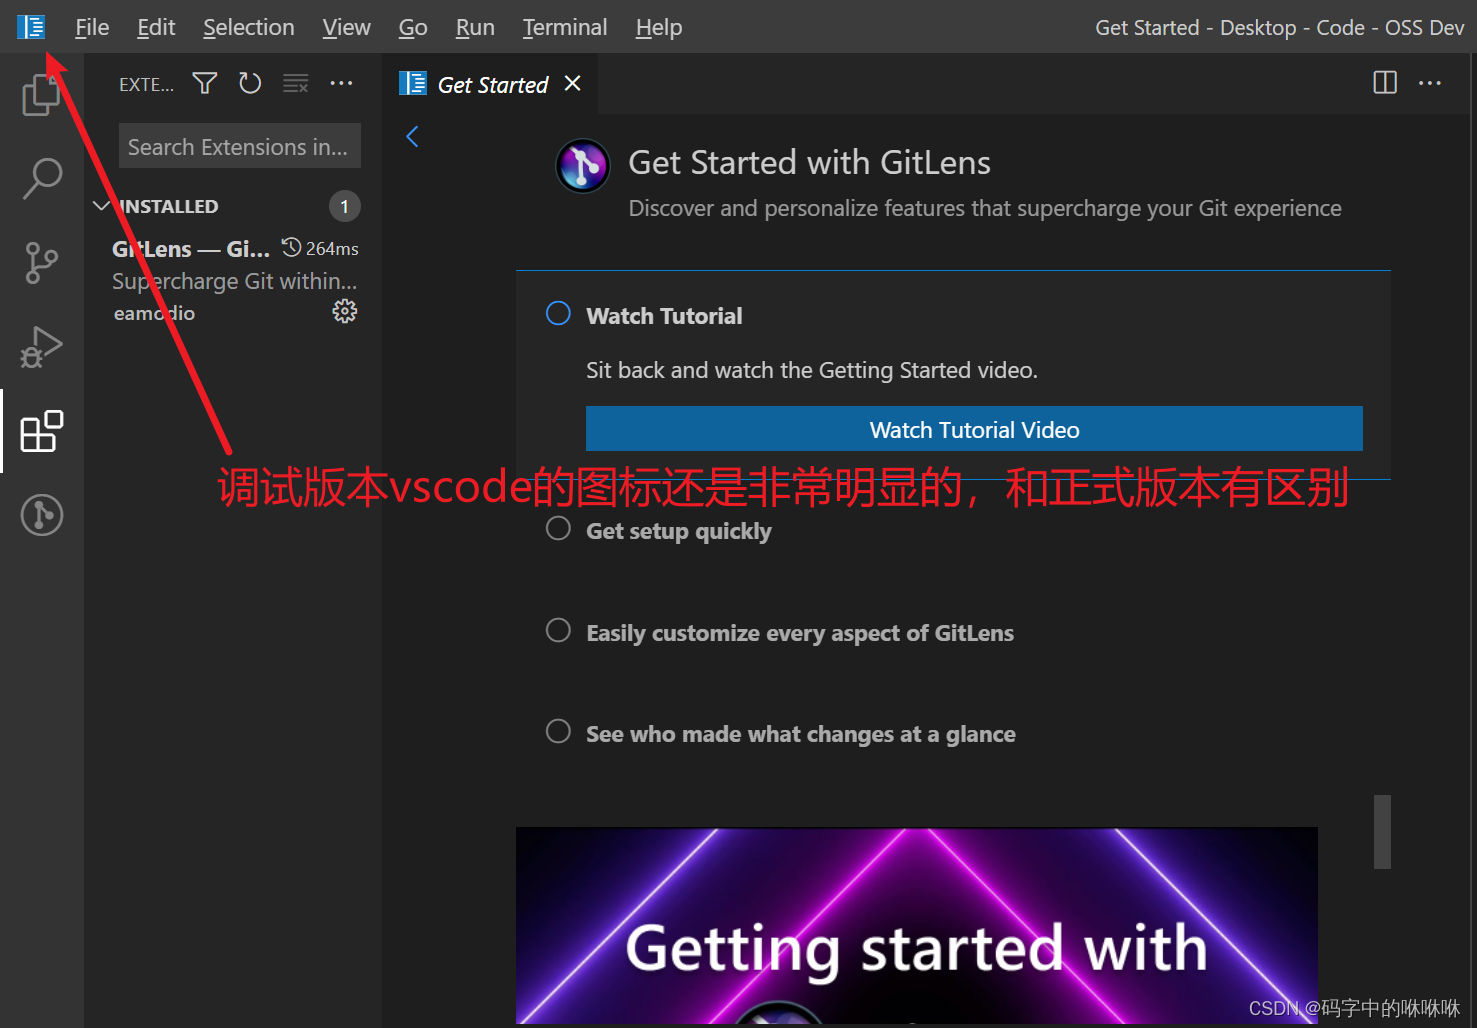Close the Get Started tab
1477x1028 pixels.
[x=572, y=84]
